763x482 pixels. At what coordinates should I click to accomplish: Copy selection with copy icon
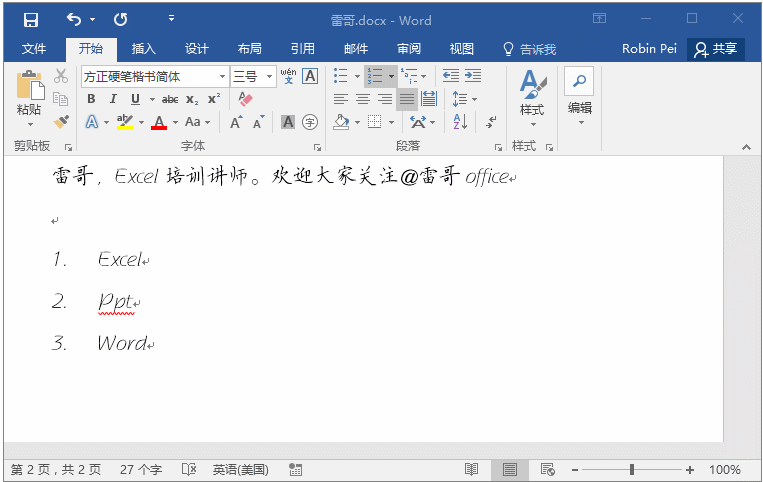point(61,99)
